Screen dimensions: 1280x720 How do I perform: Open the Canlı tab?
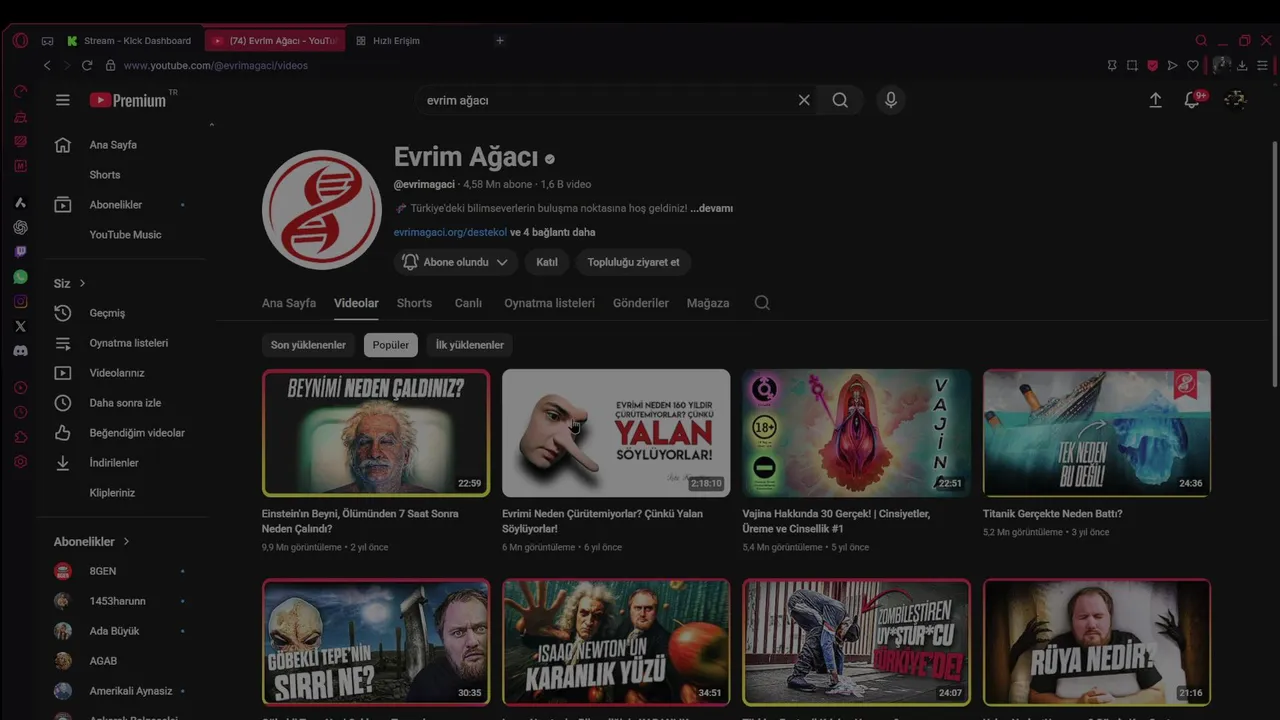point(468,303)
